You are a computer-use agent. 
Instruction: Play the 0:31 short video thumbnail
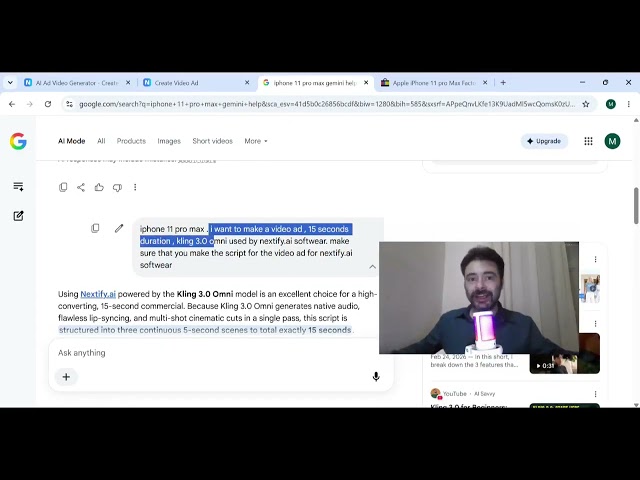coord(564,353)
